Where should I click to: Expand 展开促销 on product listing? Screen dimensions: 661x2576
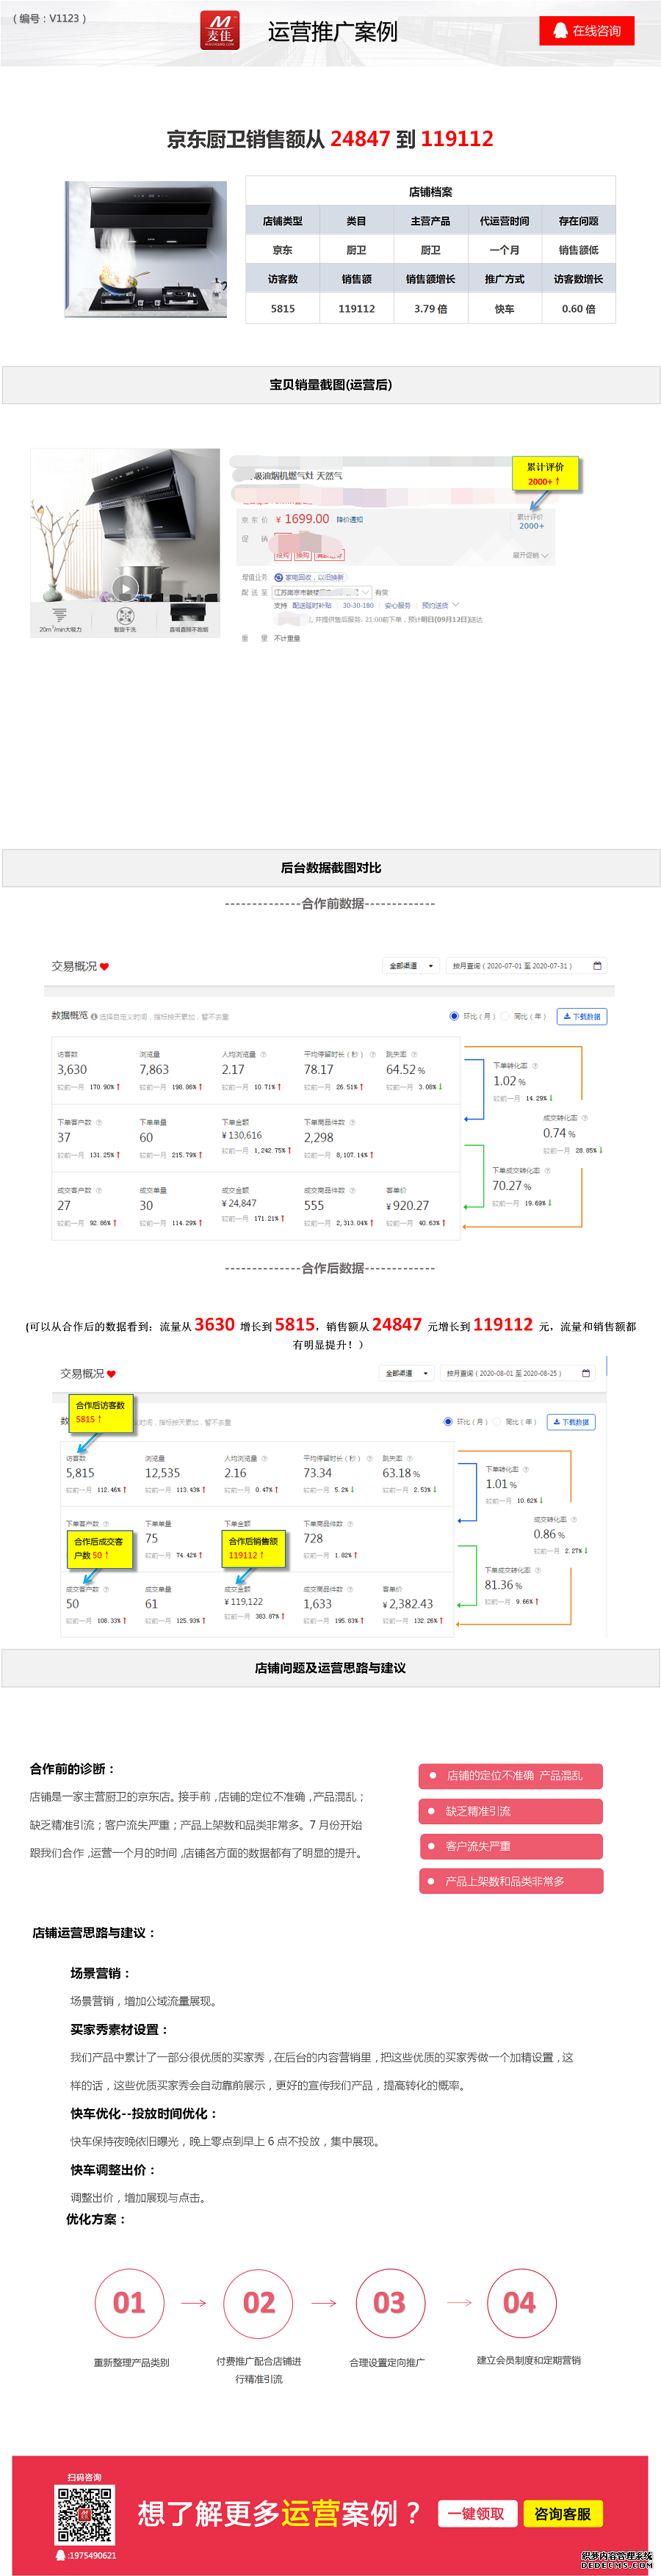click(531, 555)
